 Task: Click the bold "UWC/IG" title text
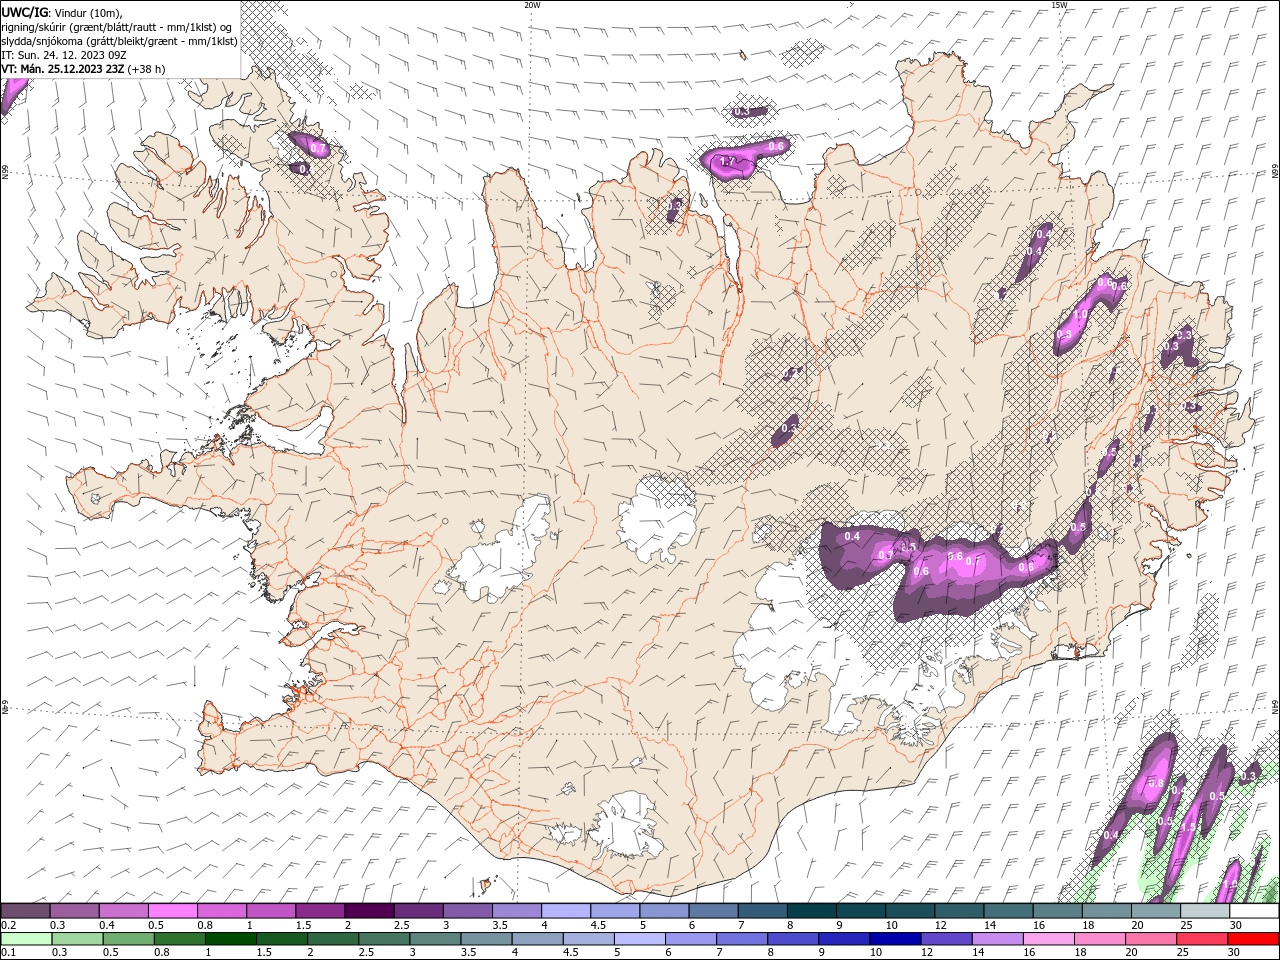point(24,12)
